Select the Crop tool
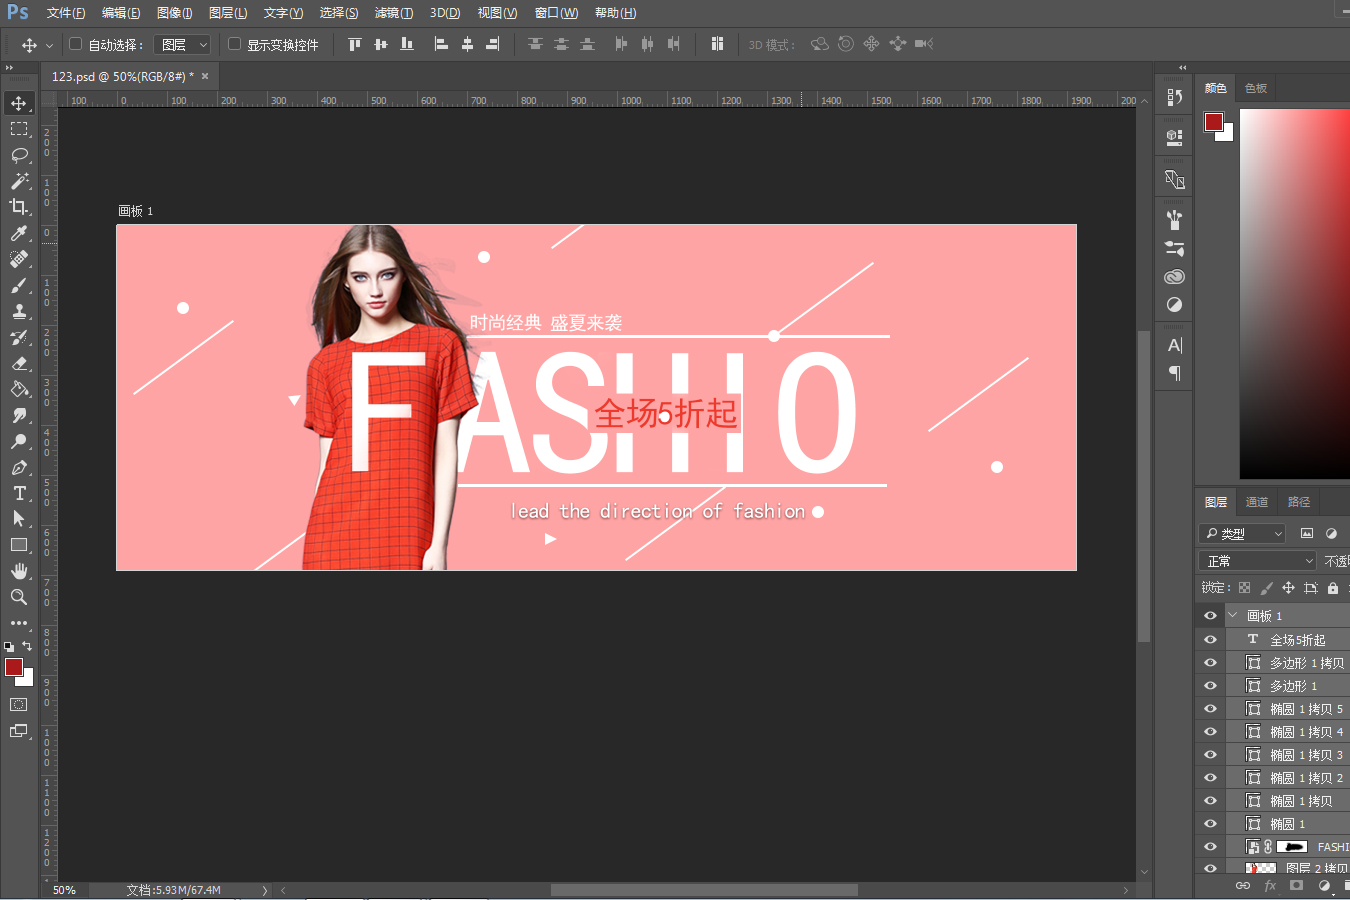The image size is (1350, 900). coord(18,207)
